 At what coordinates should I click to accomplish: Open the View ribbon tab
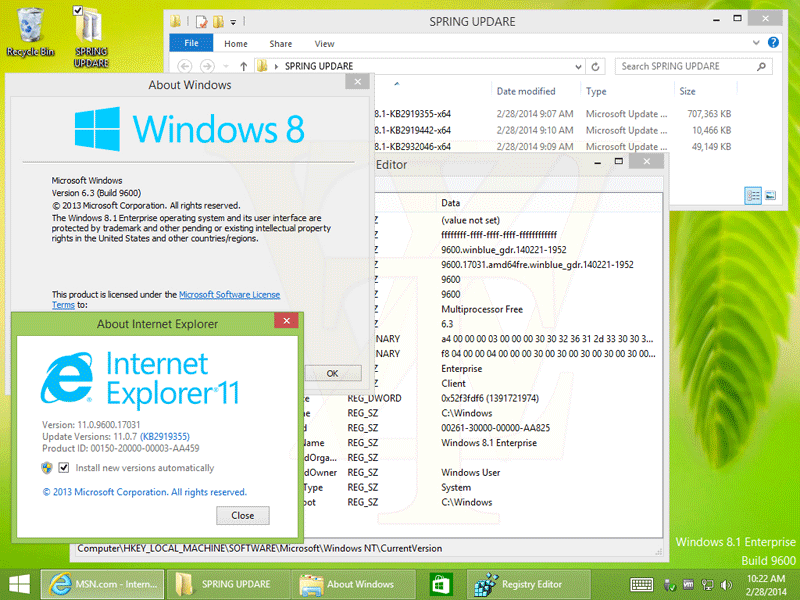[324, 44]
